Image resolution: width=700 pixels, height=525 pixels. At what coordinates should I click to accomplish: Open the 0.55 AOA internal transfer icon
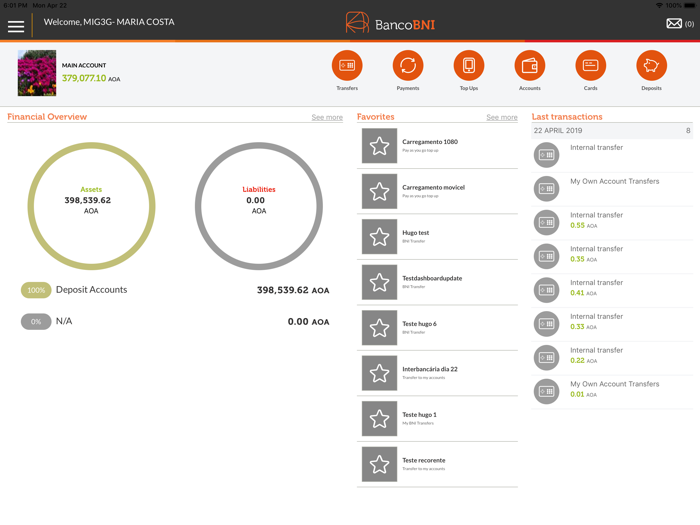(546, 222)
